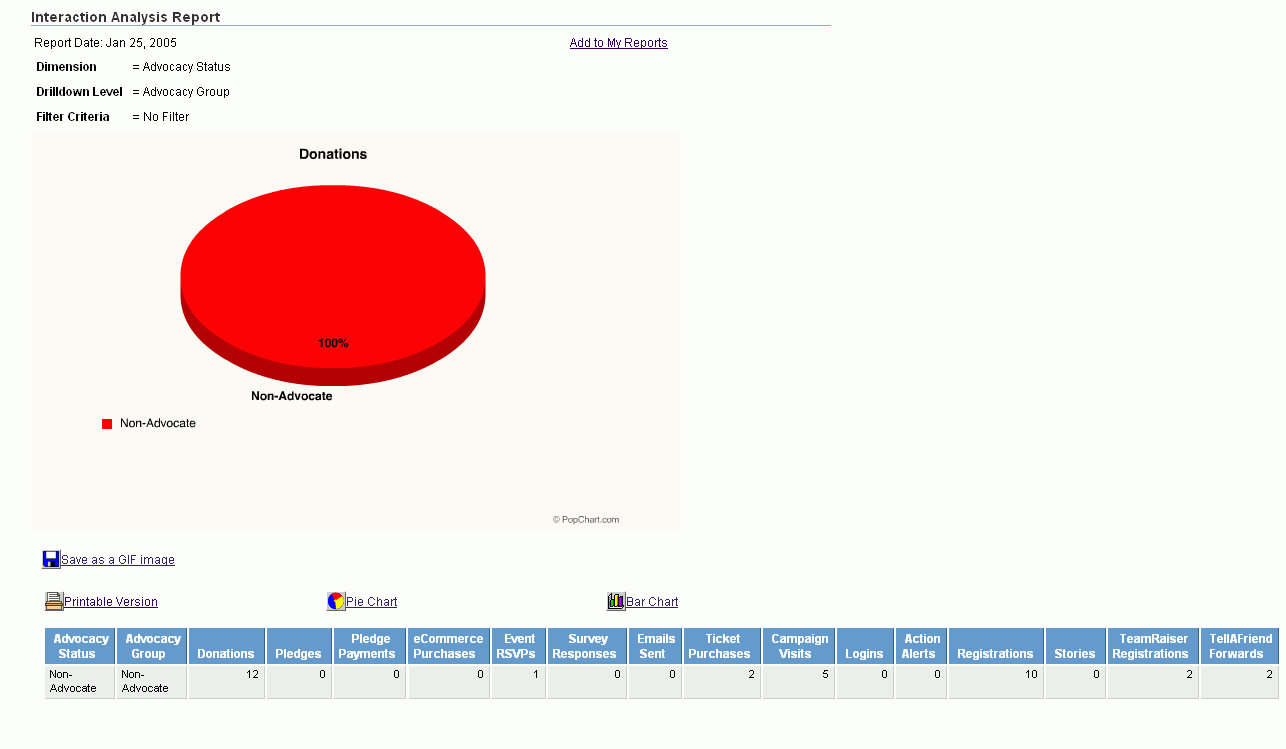Open the Add to My Reports link
The image size is (1286, 749).
tap(618, 43)
